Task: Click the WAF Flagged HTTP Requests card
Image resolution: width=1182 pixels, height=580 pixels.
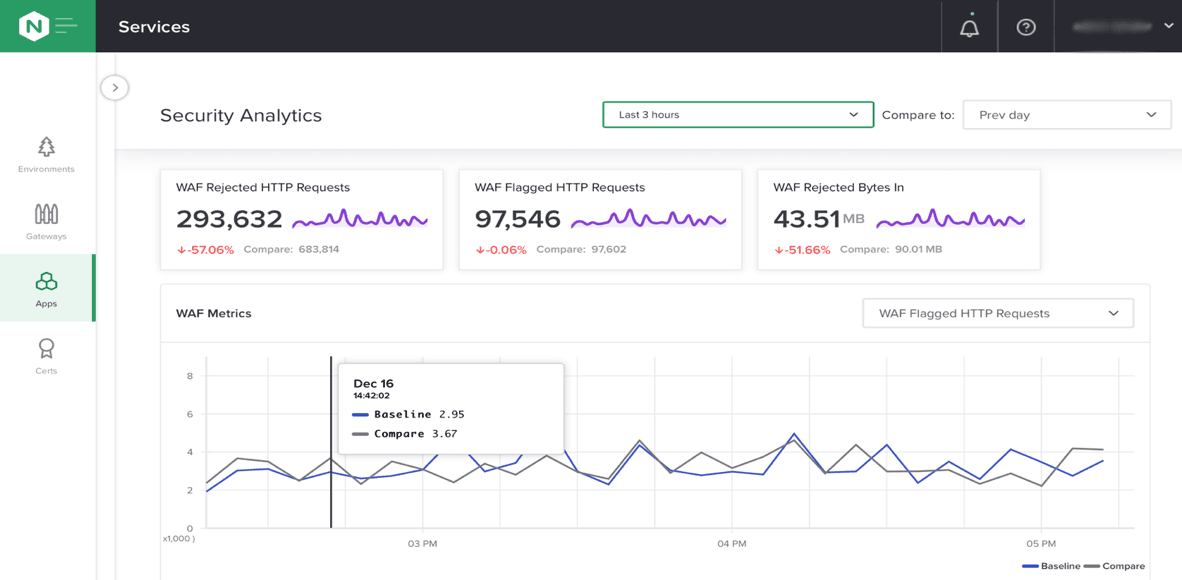Action: 600,219
